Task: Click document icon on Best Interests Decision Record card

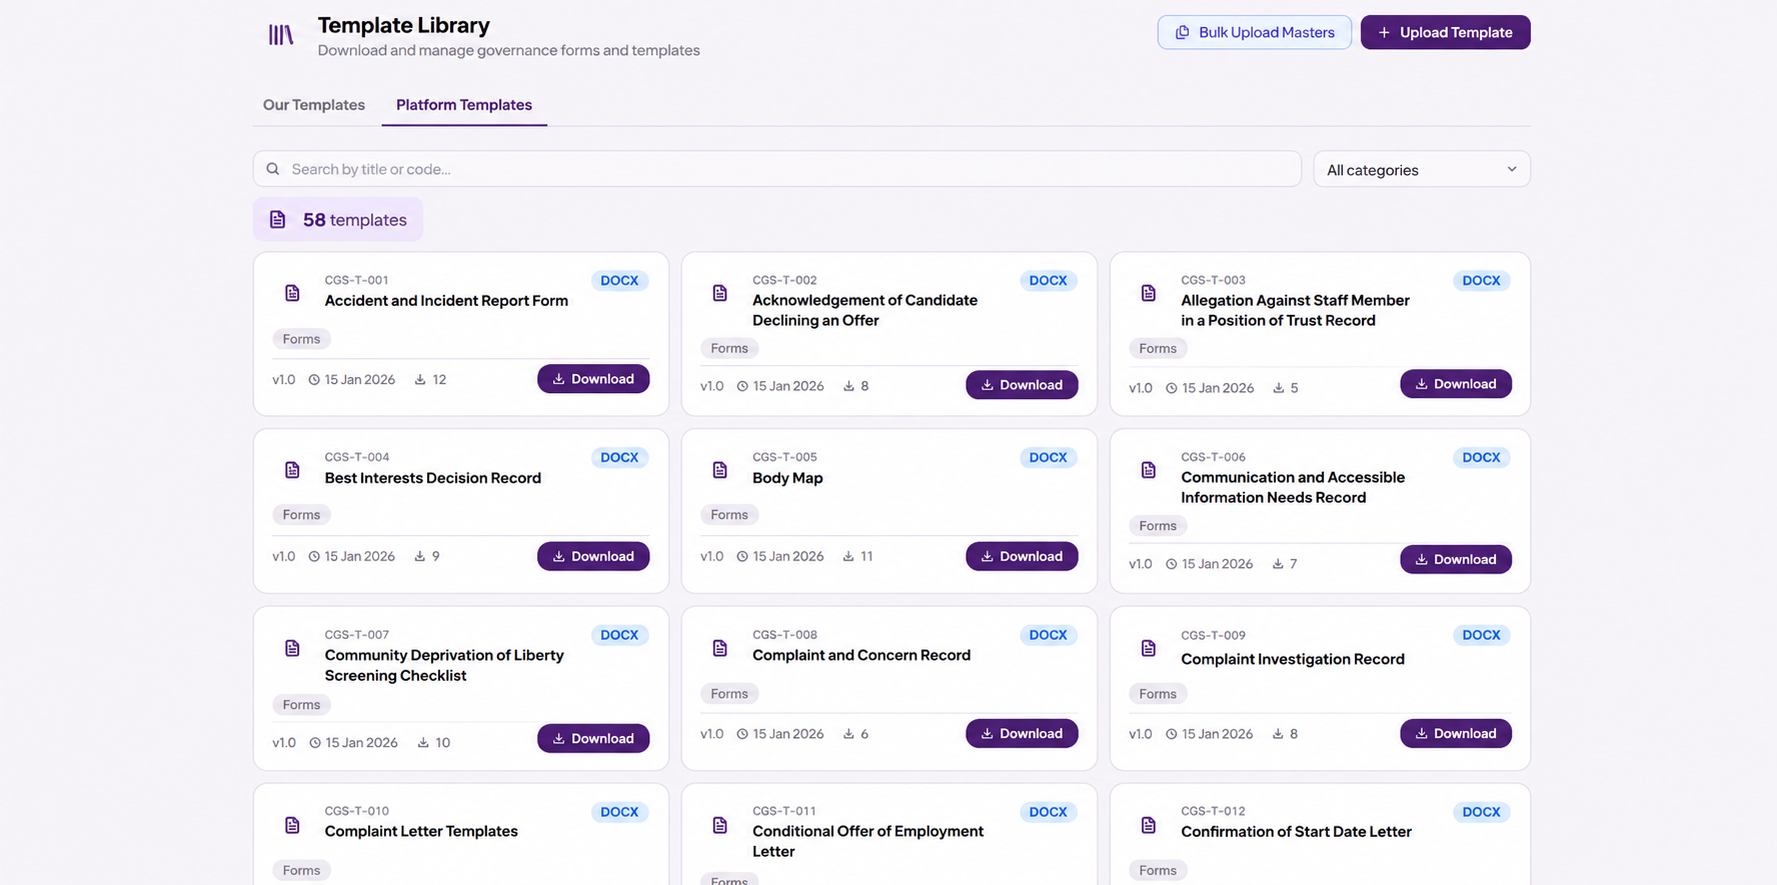Action: [292, 470]
